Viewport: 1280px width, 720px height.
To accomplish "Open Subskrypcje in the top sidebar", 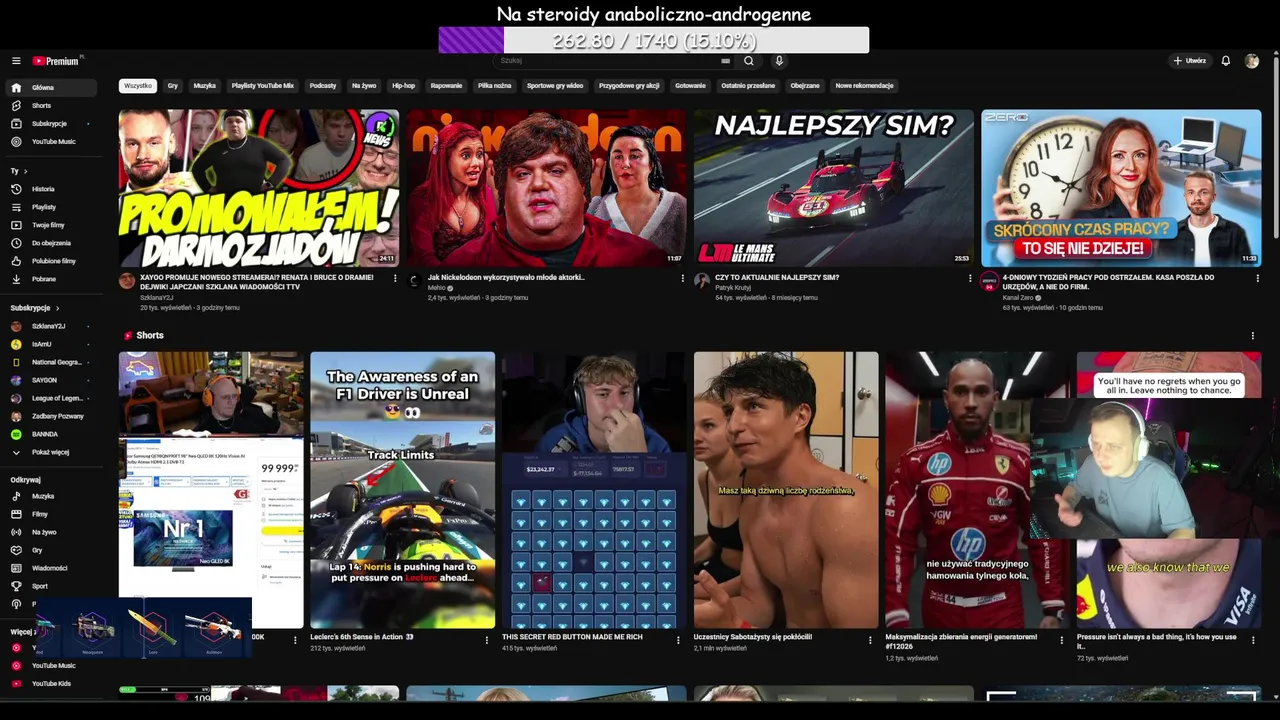I will (x=53, y=124).
